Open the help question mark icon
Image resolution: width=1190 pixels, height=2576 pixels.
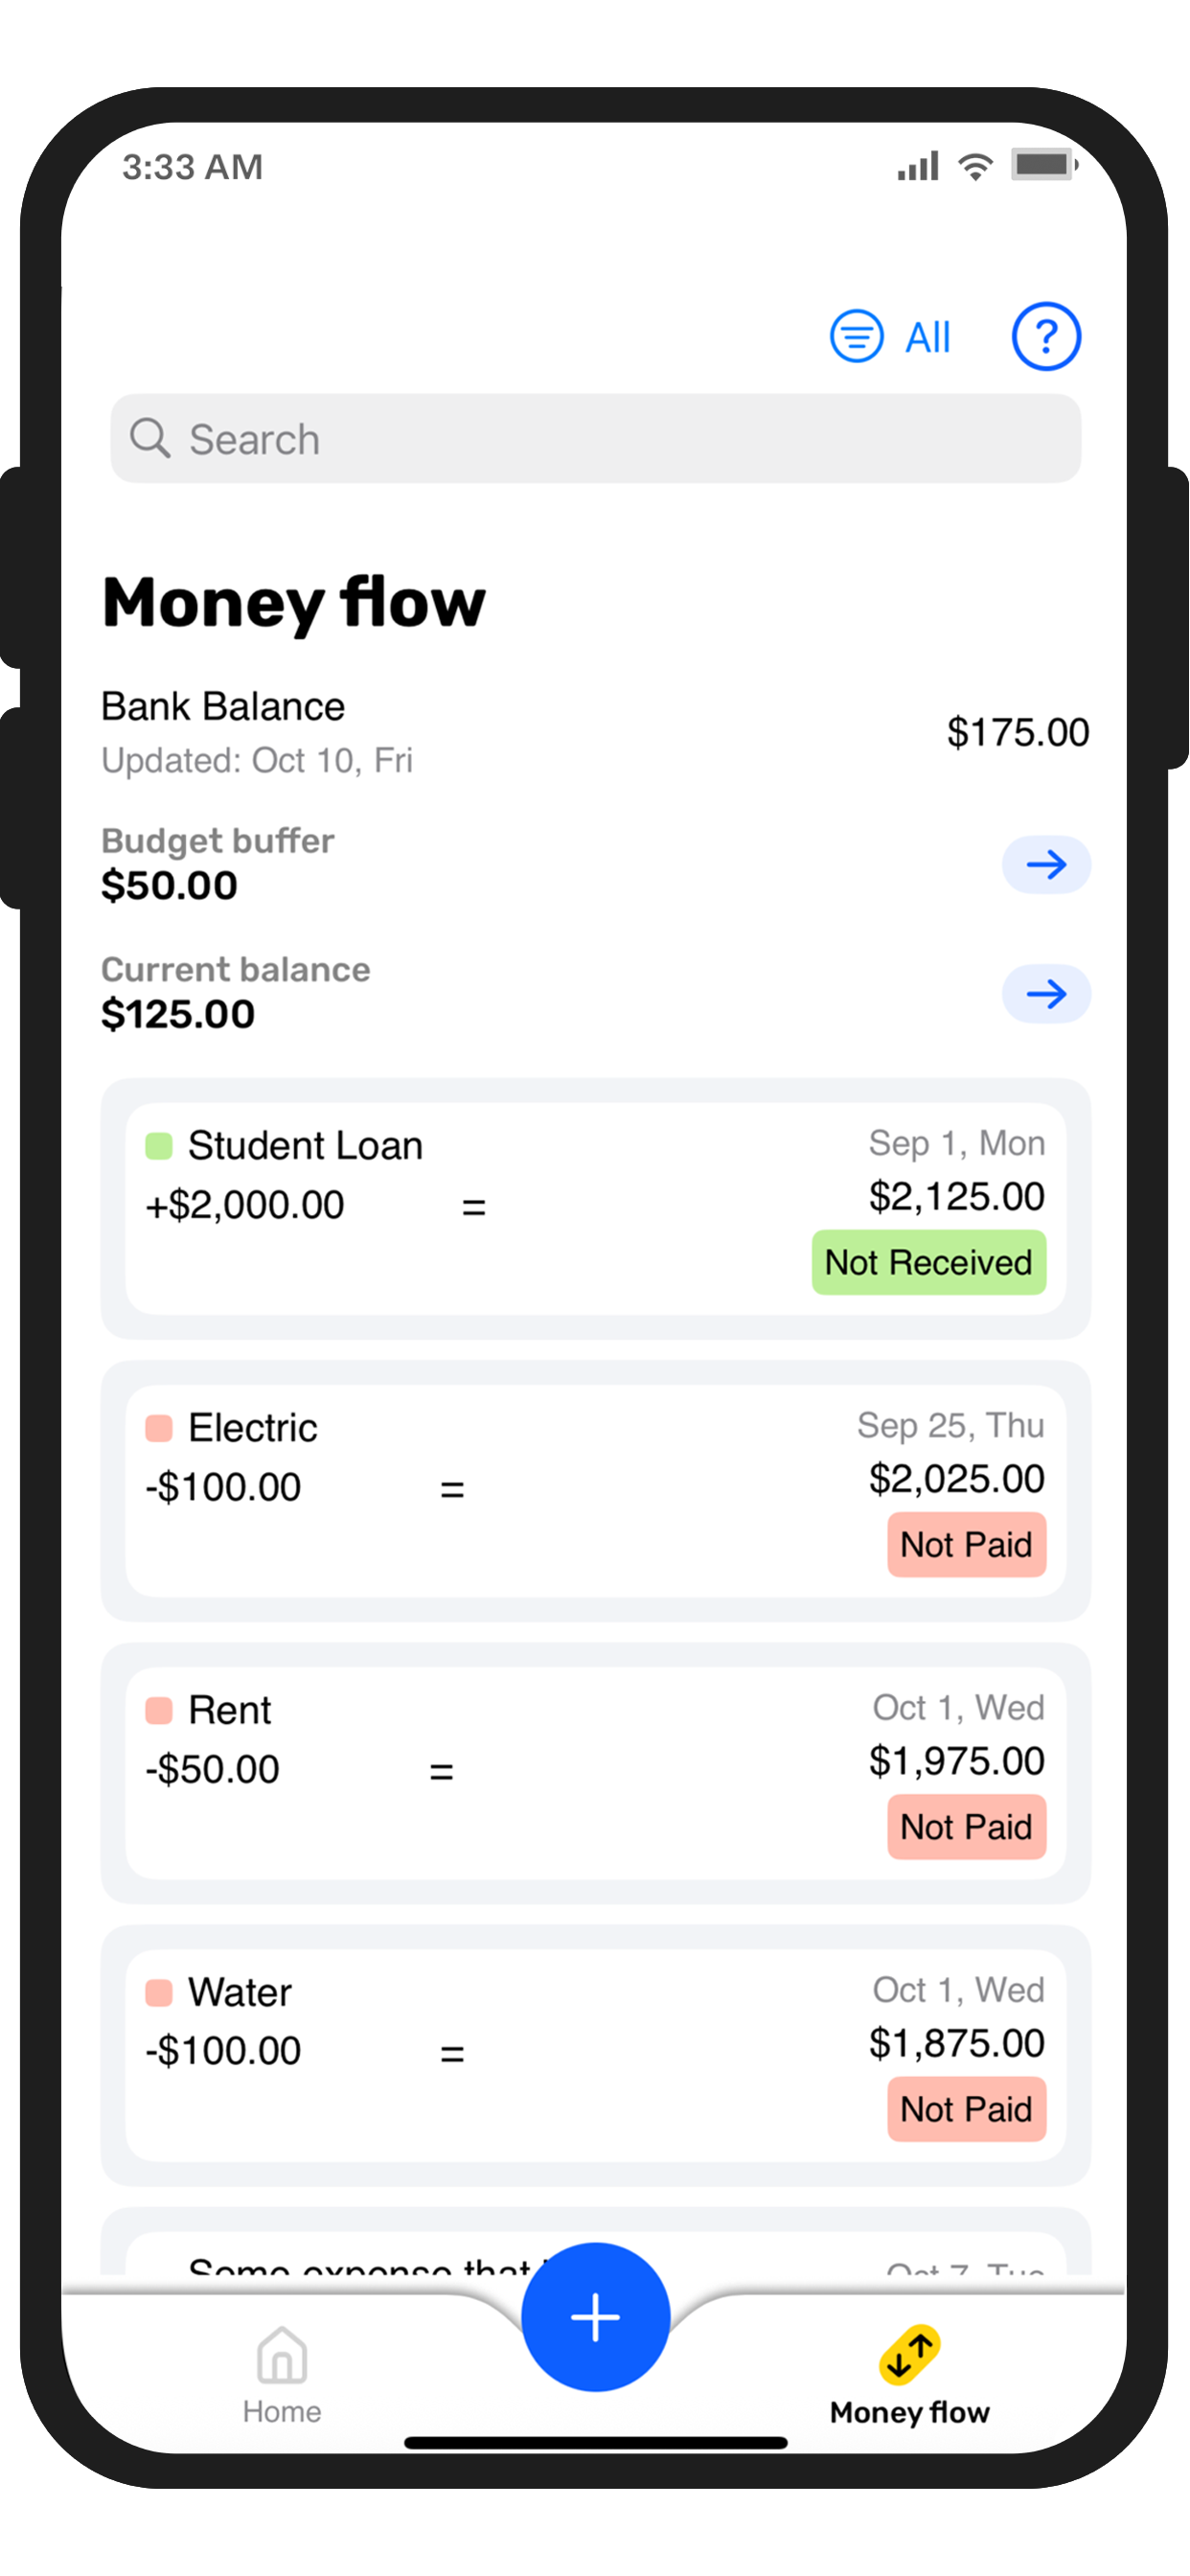click(1045, 336)
